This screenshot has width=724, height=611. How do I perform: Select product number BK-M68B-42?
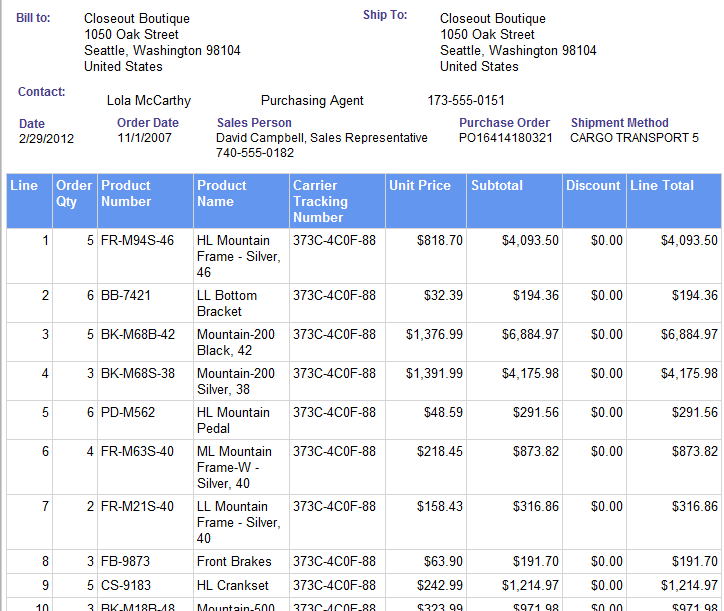138,334
